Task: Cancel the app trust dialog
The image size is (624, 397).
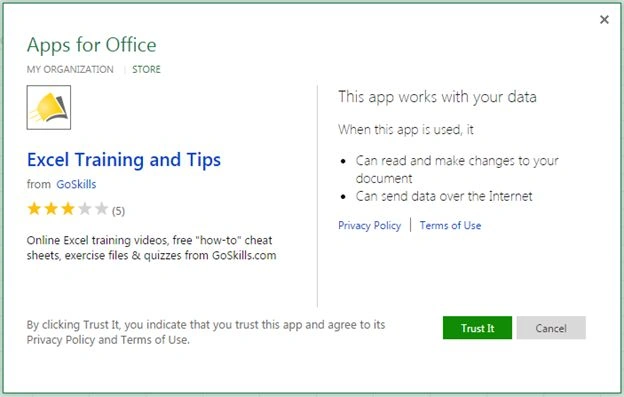Action: pos(551,328)
